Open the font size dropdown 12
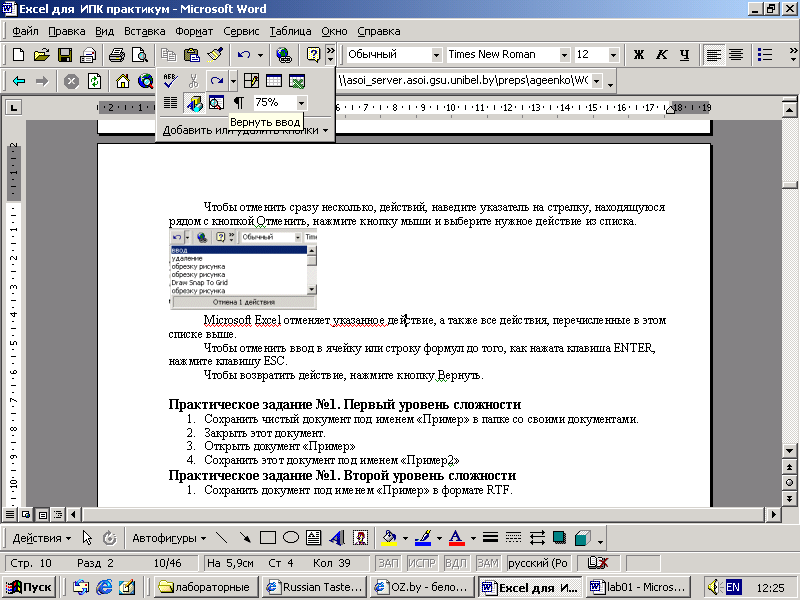 [613, 55]
